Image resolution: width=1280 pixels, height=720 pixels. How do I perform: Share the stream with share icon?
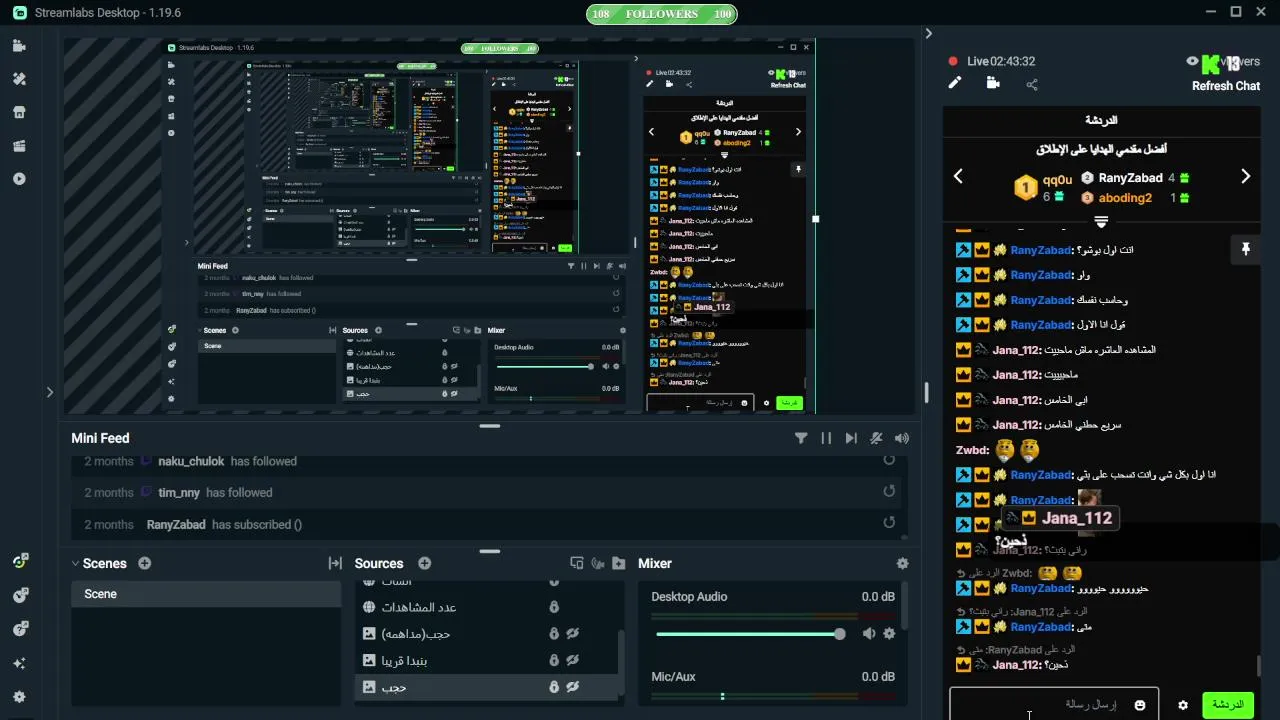click(1032, 84)
